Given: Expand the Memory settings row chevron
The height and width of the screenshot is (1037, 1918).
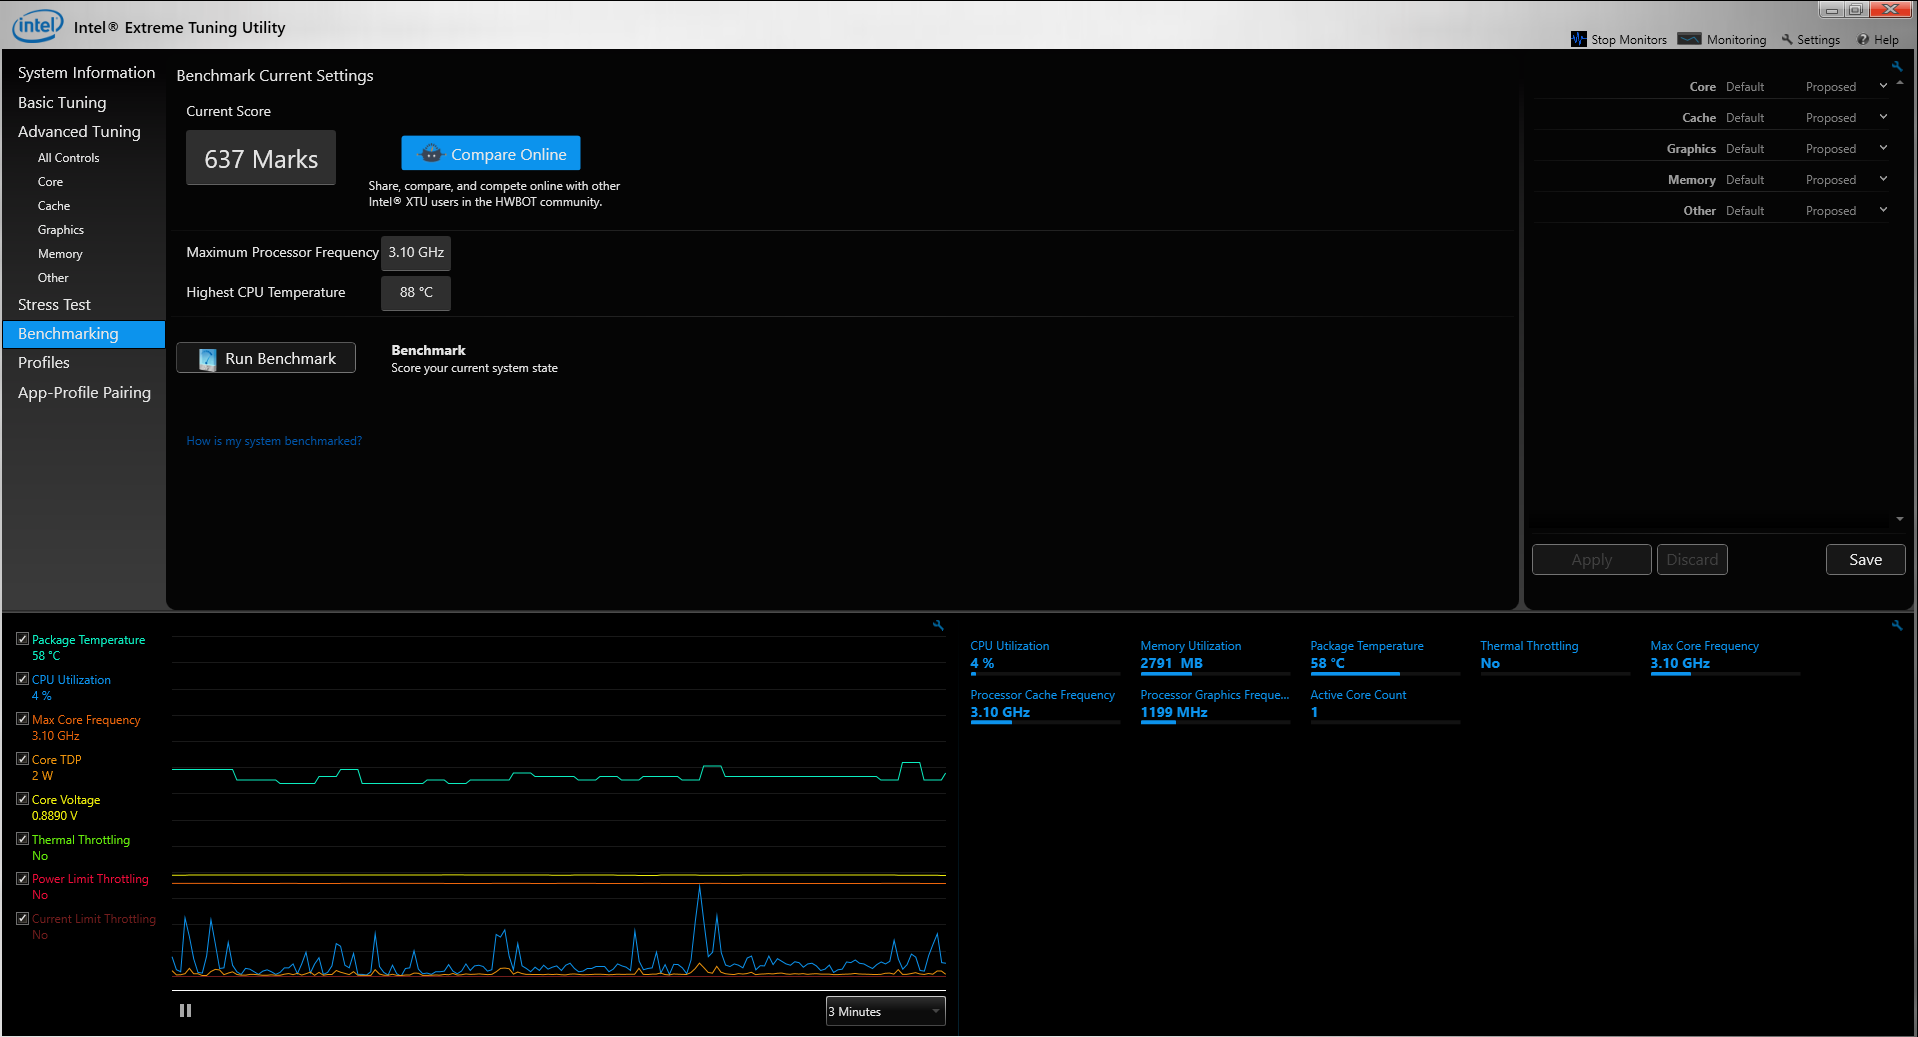Looking at the screenshot, I should (x=1883, y=179).
